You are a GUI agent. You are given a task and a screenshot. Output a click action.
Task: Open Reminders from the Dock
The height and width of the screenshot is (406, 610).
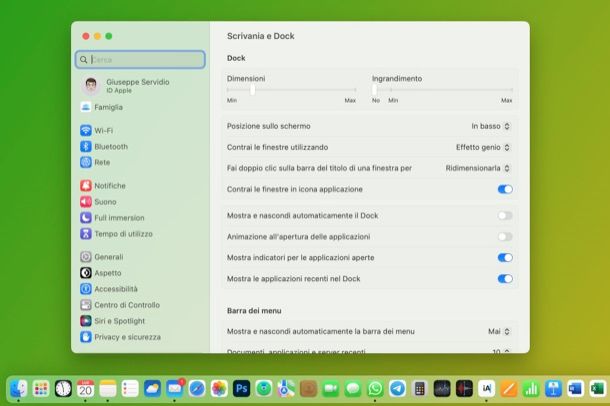click(130, 388)
